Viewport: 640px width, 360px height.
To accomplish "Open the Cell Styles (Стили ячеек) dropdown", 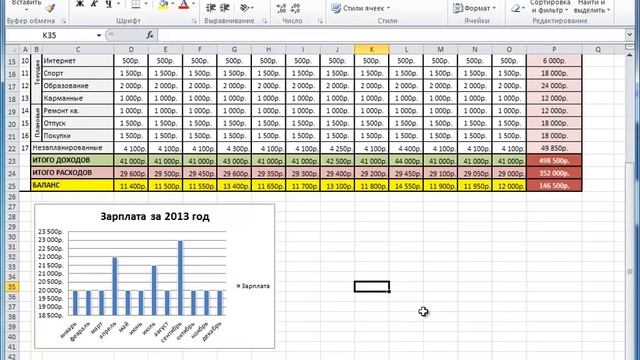I will (360, 8).
